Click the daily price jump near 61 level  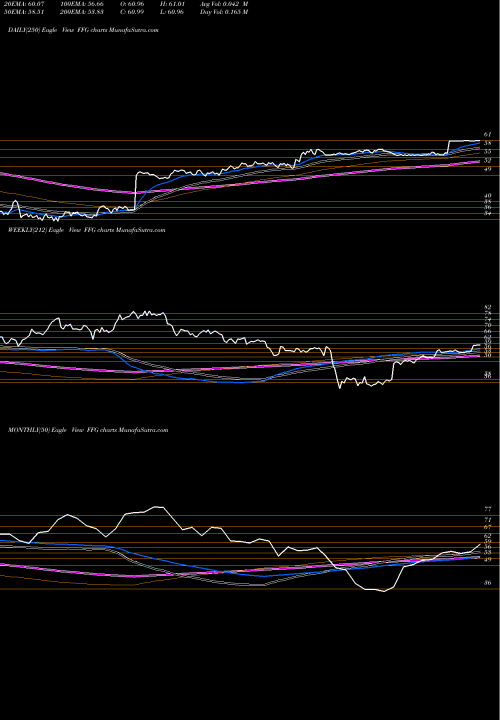pyautogui.click(x=448, y=147)
